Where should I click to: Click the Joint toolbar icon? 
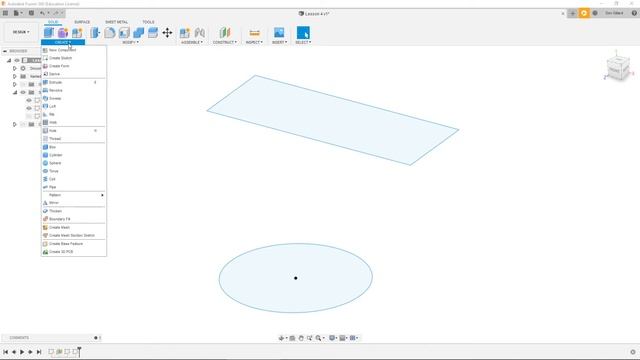tap(200, 32)
